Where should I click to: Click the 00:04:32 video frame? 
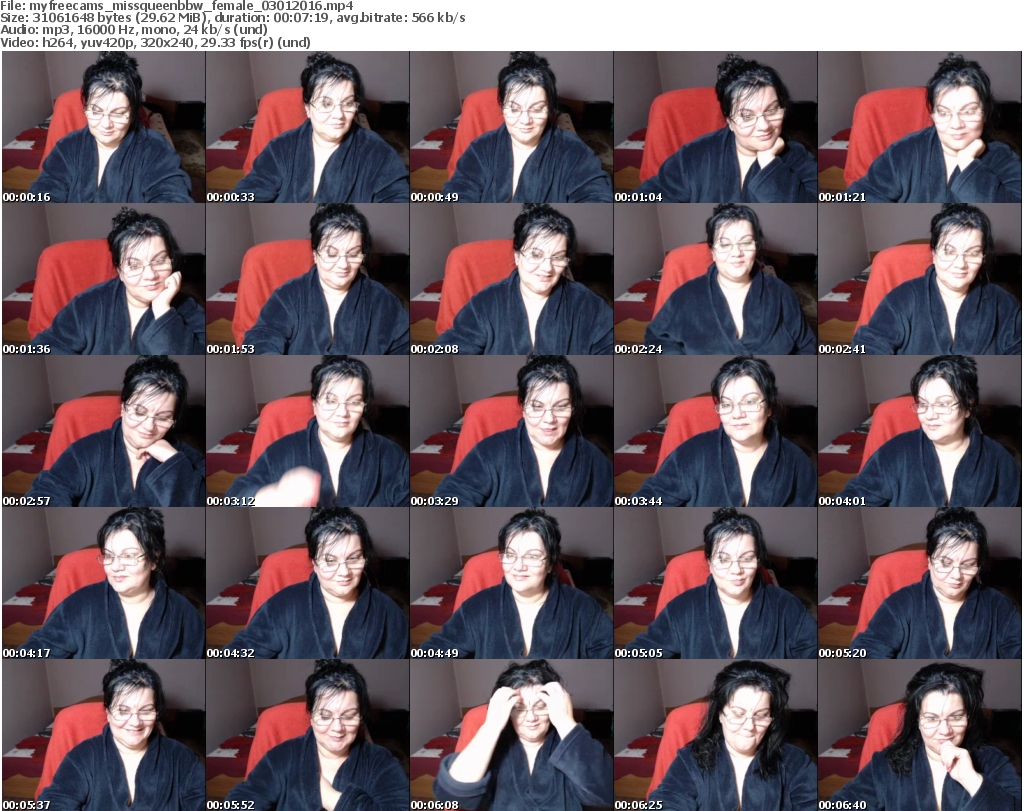(x=308, y=583)
